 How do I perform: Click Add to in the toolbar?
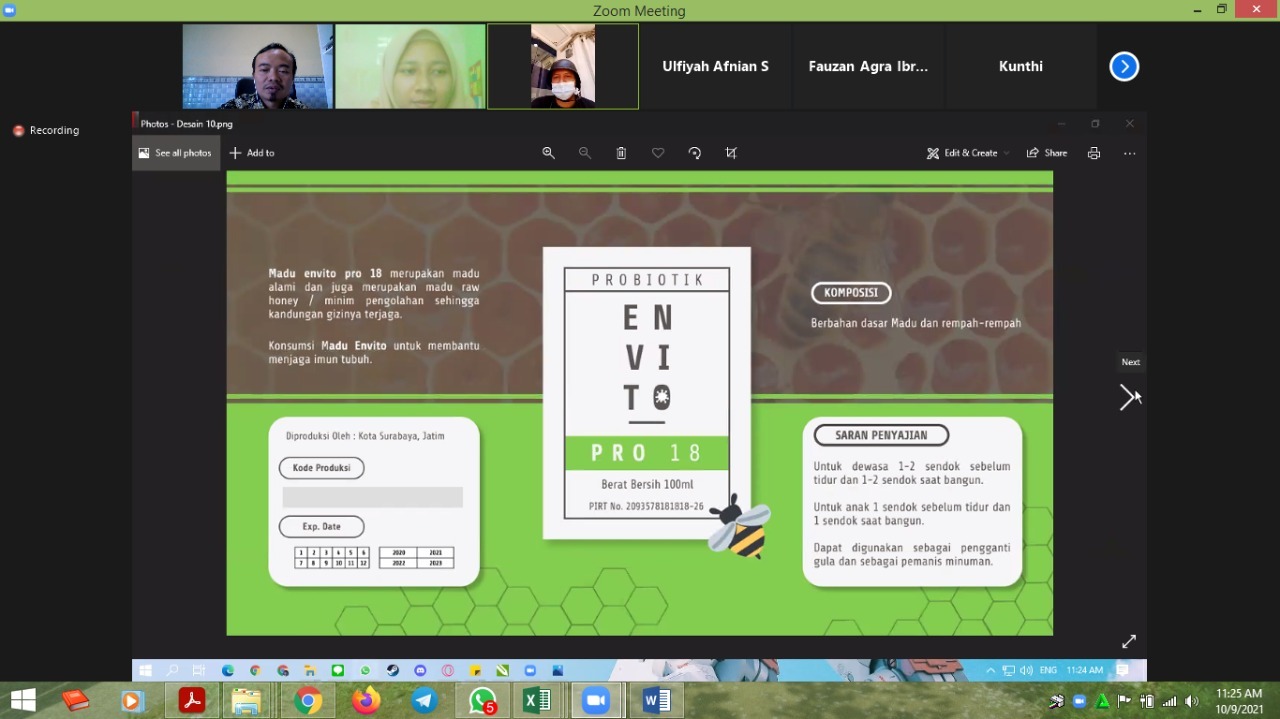pos(252,153)
